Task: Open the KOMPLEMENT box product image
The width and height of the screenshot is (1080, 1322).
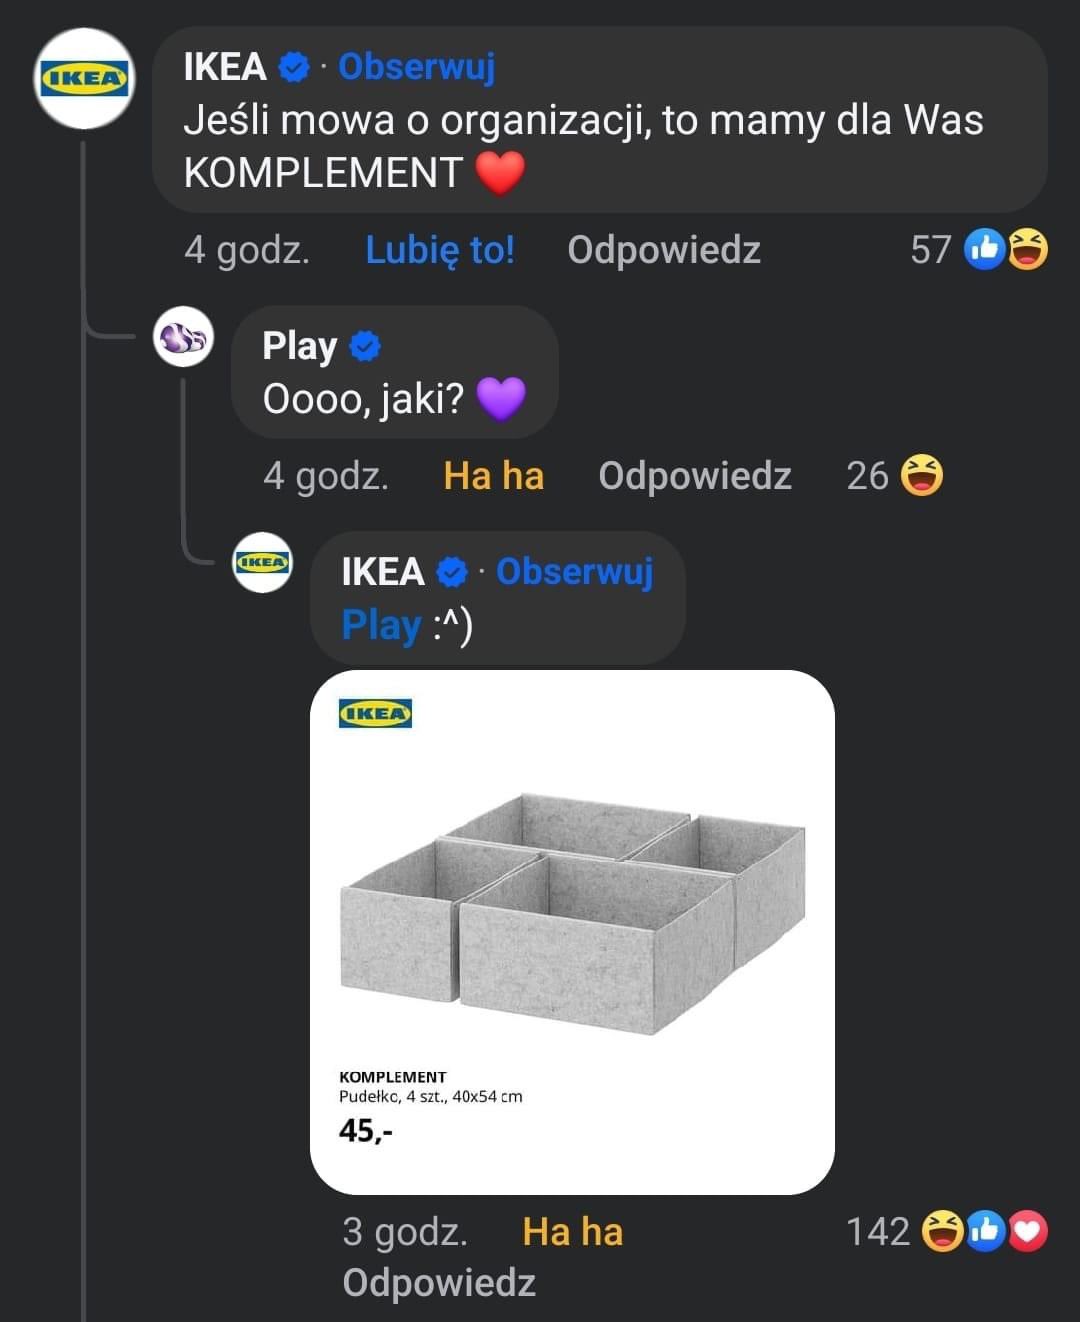Action: [x=572, y=932]
